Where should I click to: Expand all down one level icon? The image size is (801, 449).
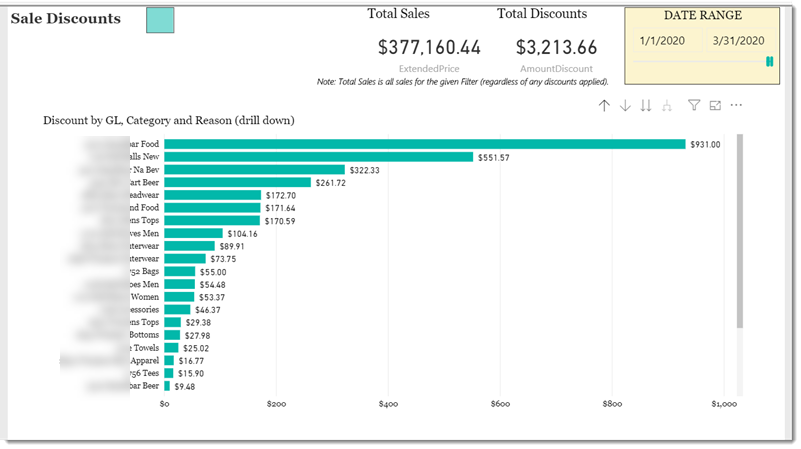click(x=667, y=106)
